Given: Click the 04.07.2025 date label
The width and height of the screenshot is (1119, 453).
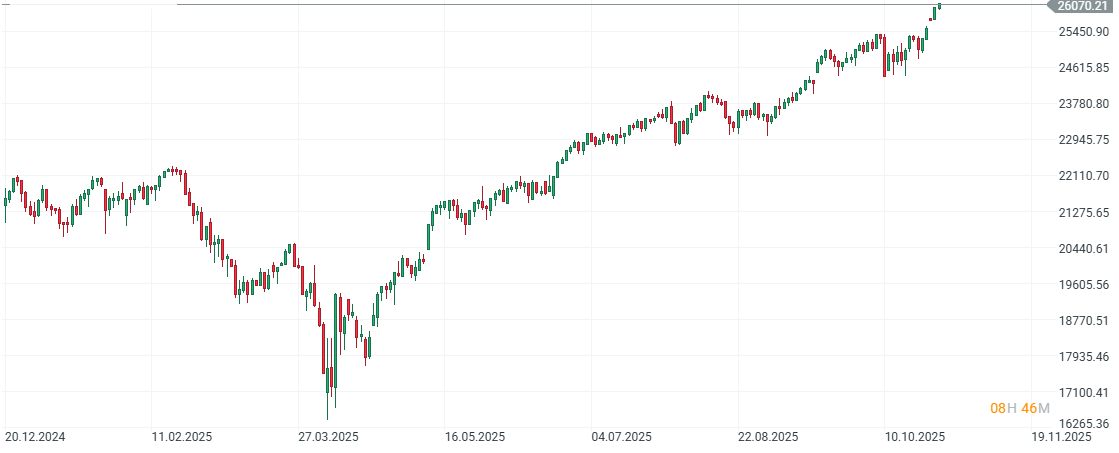Looking at the screenshot, I should coord(621,437).
